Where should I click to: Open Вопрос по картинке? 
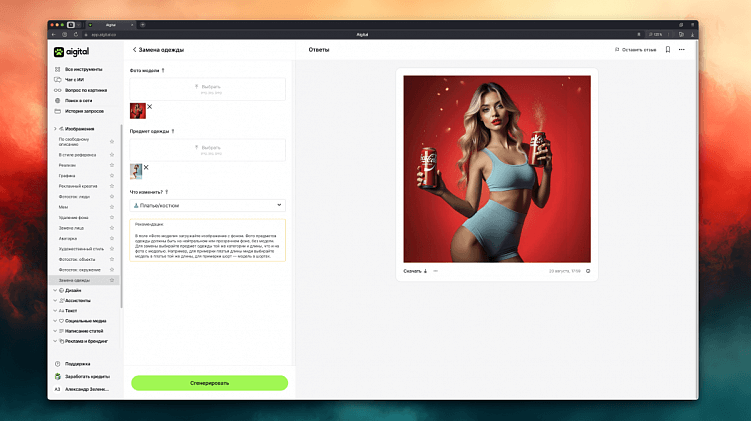(x=86, y=90)
